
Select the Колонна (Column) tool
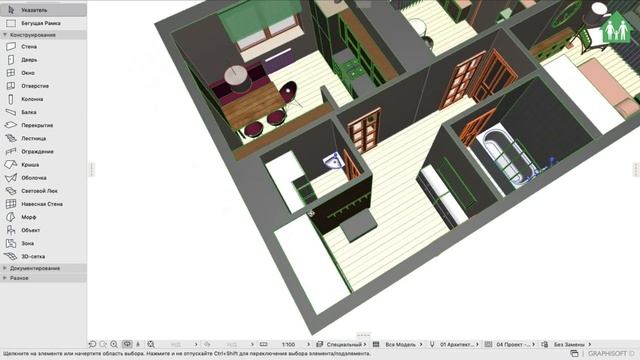pyautogui.click(x=43, y=99)
